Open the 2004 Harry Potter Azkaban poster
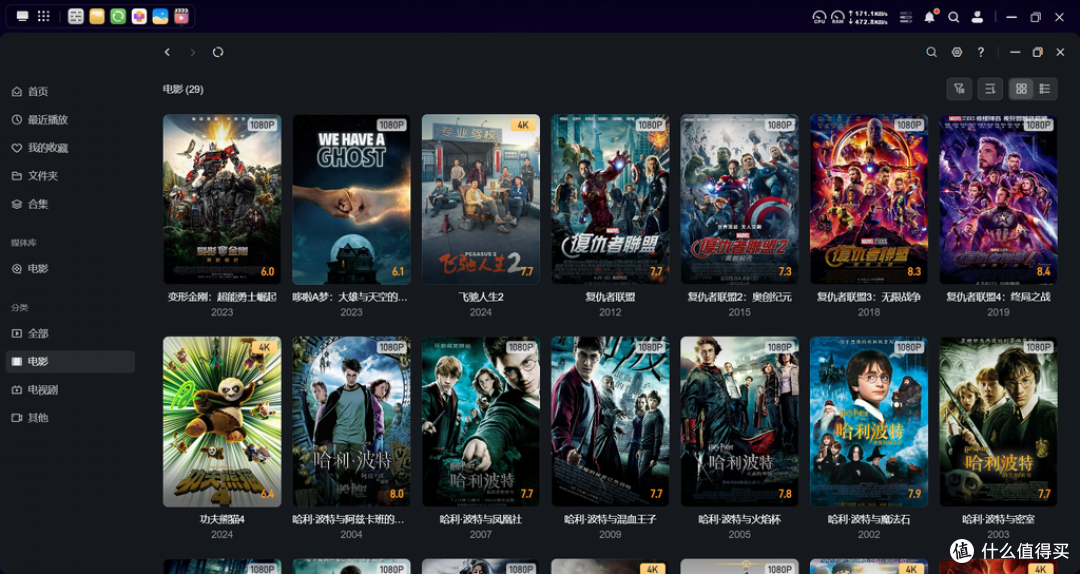Screen dimensions: 1080x574 [351, 422]
